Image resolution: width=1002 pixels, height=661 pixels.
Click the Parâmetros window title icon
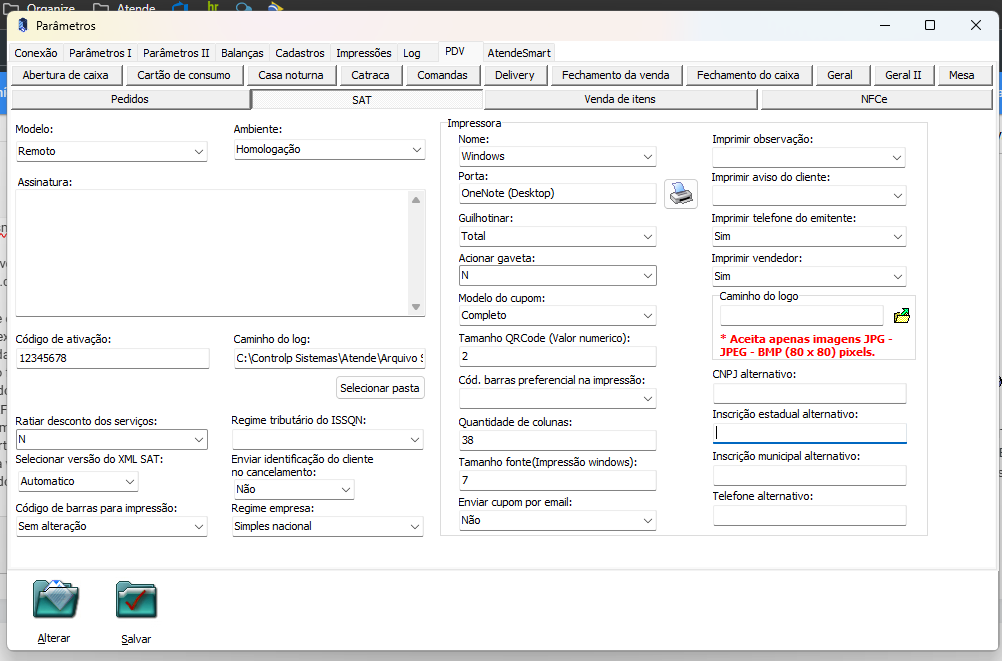coord(23,26)
